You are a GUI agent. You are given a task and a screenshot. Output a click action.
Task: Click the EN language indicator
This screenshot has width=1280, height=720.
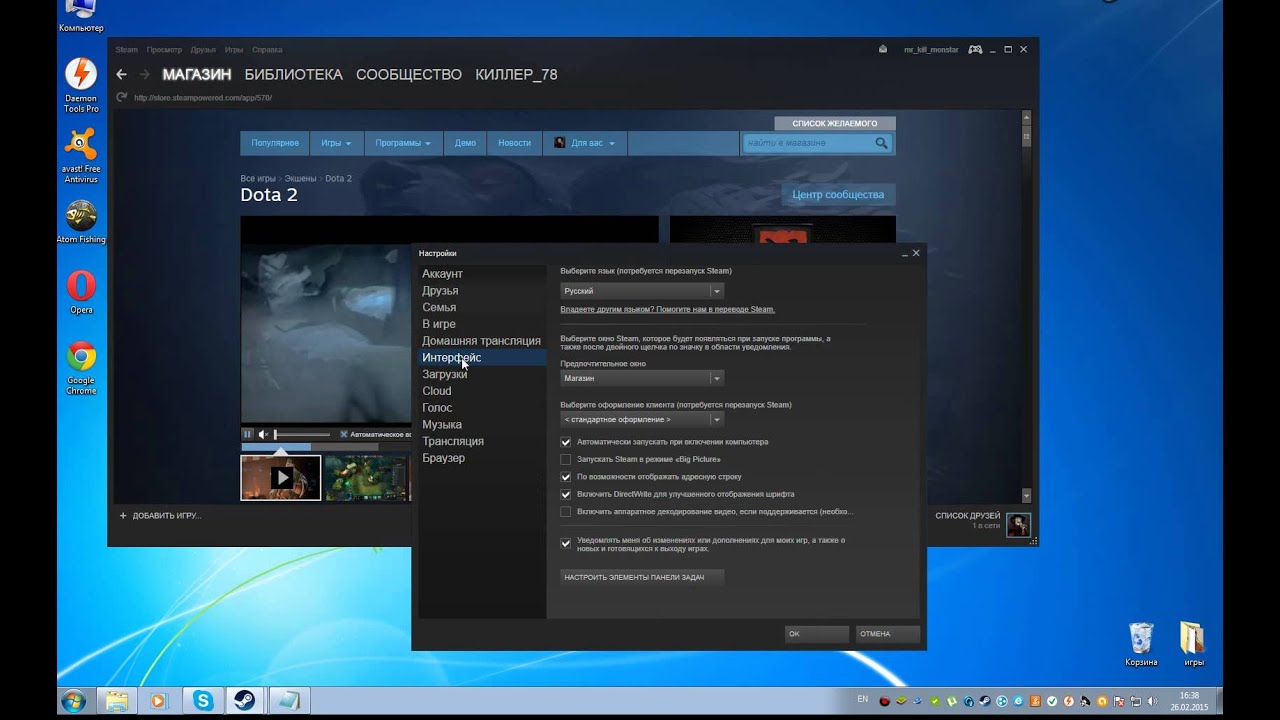(863, 698)
